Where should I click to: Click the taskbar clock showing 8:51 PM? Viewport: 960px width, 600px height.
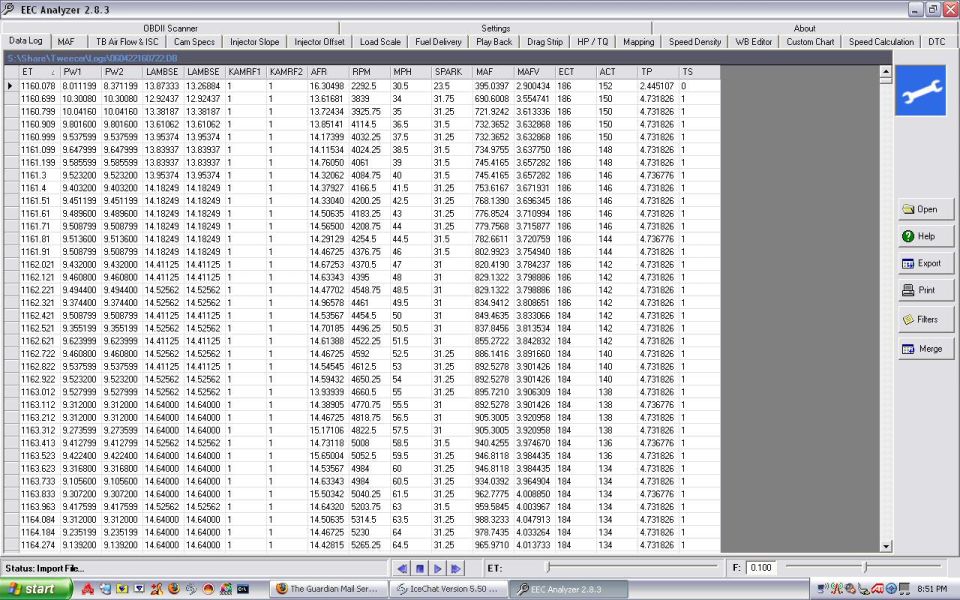[x=933, y=589]
